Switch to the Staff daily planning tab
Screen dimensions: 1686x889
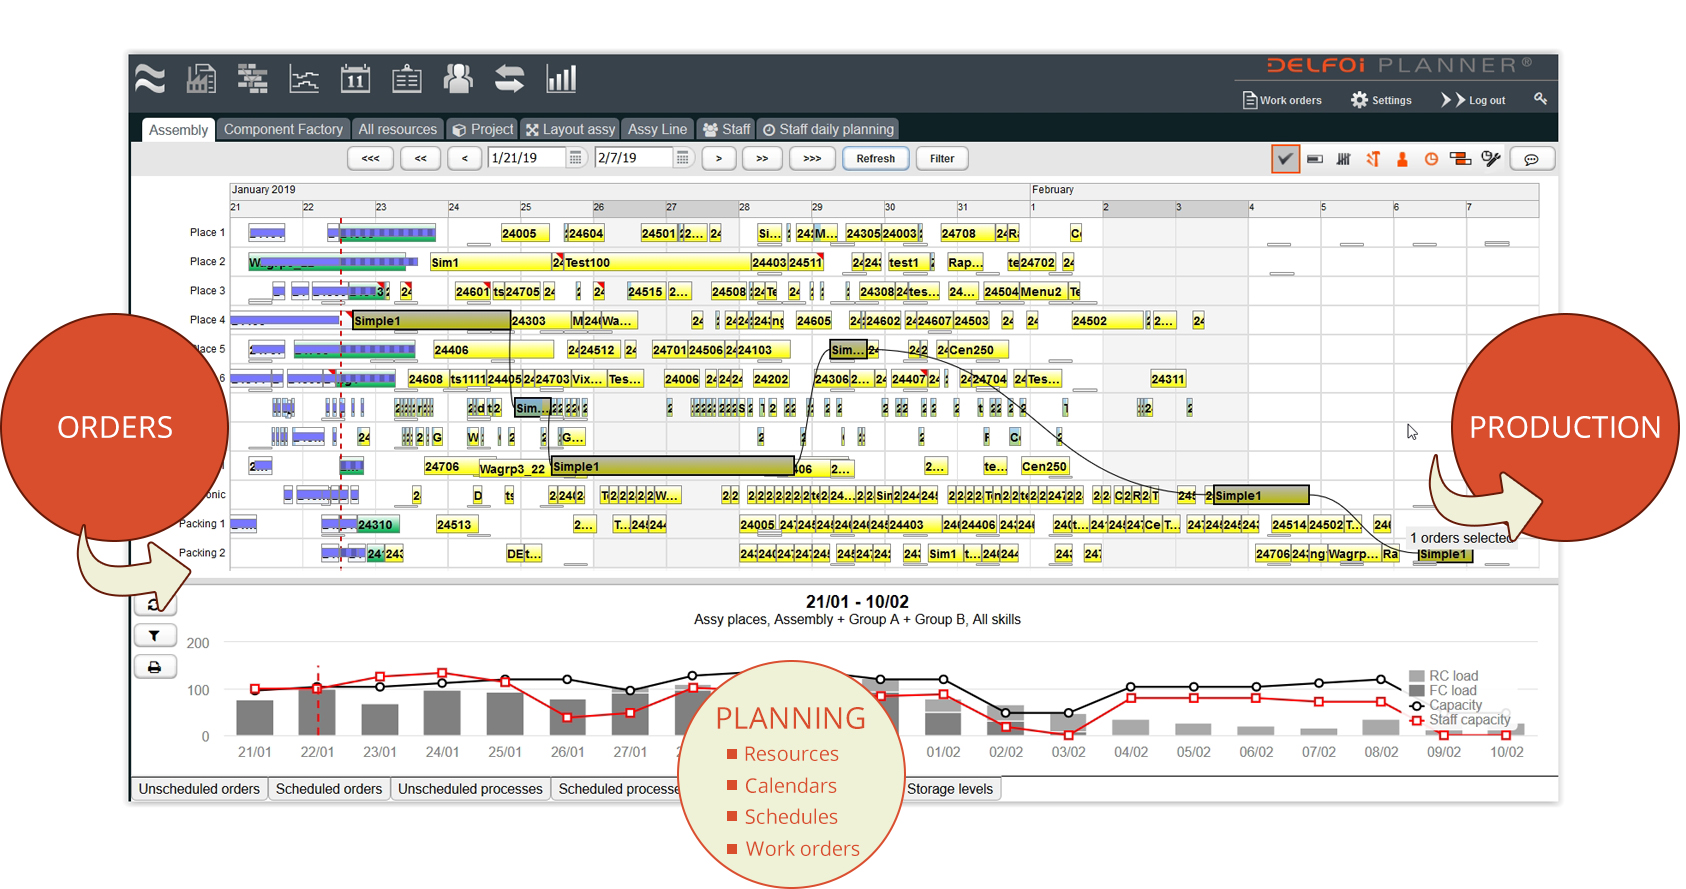coord(828,129)
